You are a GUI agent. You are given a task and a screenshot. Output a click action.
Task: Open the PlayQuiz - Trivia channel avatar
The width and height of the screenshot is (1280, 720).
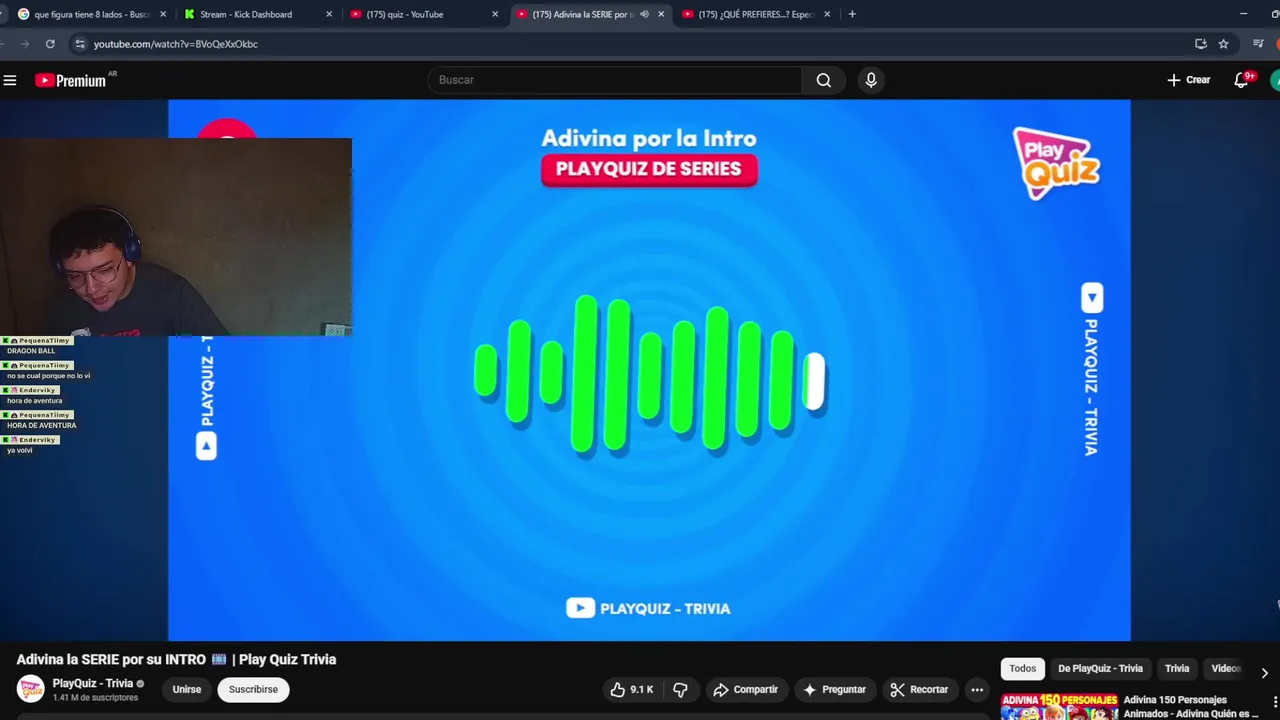(x=30, y=689)
